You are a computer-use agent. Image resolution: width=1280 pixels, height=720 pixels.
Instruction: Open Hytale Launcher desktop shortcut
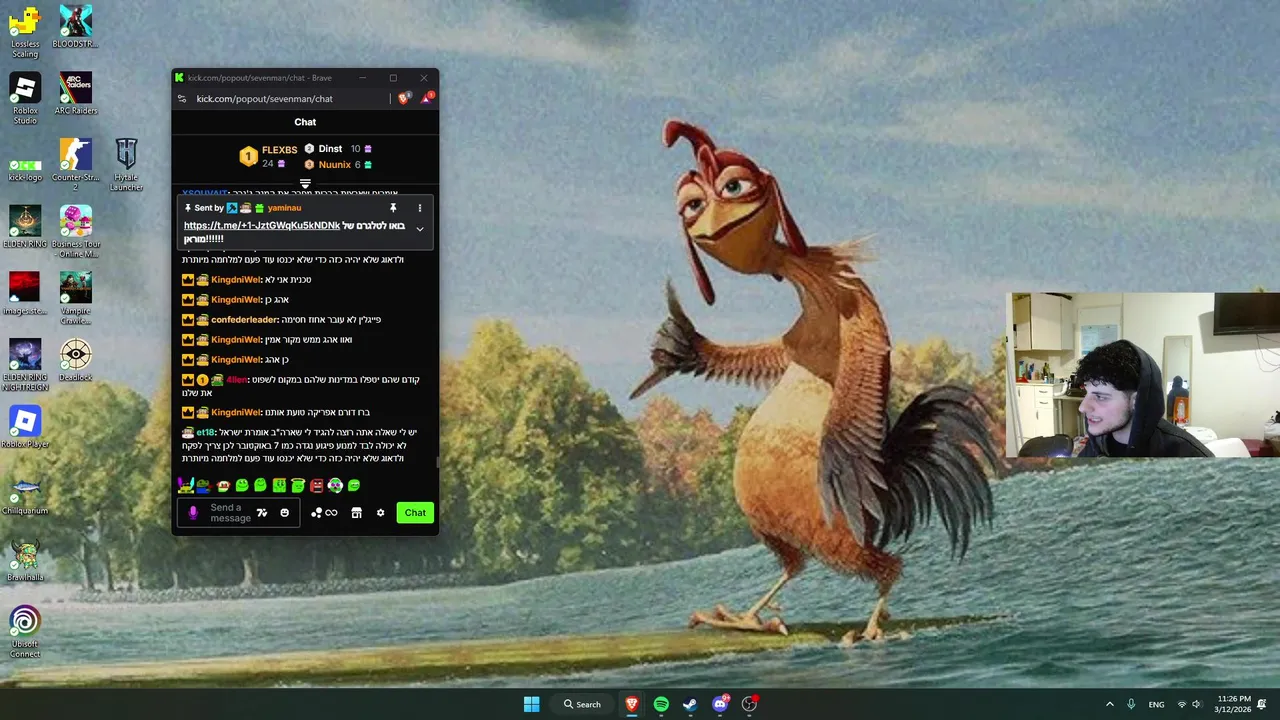click(126, 165)
